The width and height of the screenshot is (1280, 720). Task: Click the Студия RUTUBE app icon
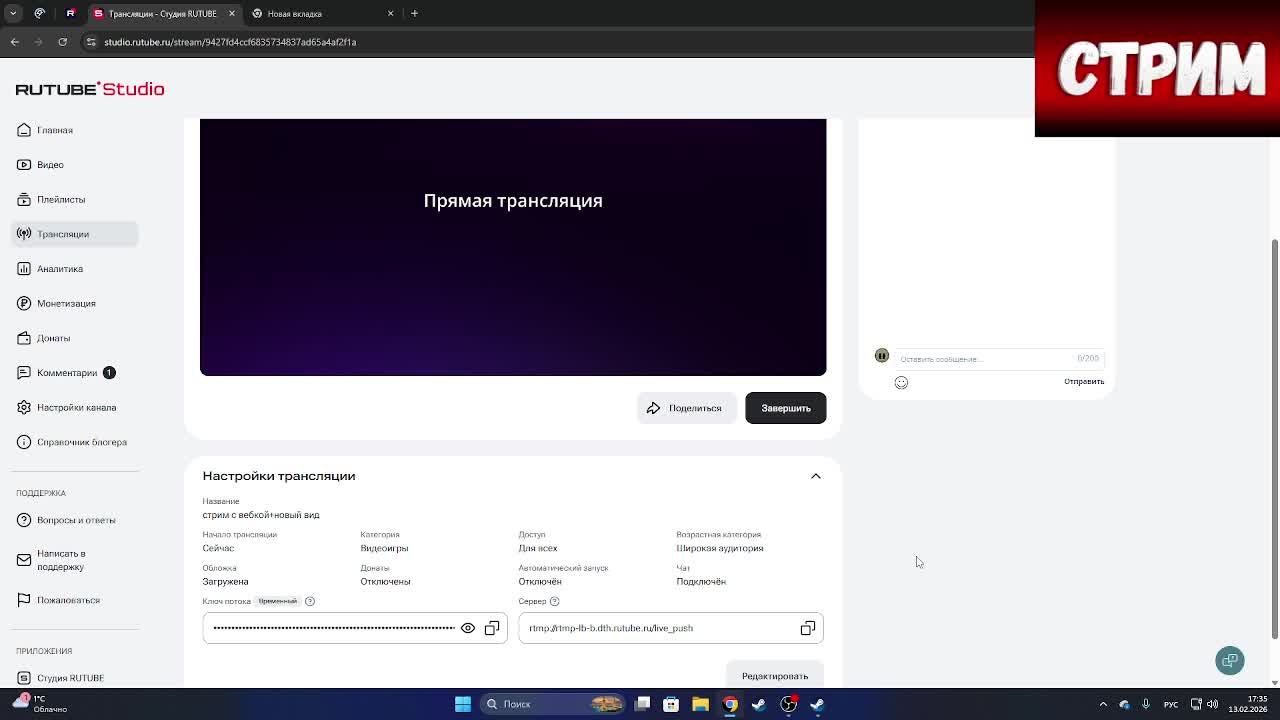pyautogui.click(x=24, y=678)
